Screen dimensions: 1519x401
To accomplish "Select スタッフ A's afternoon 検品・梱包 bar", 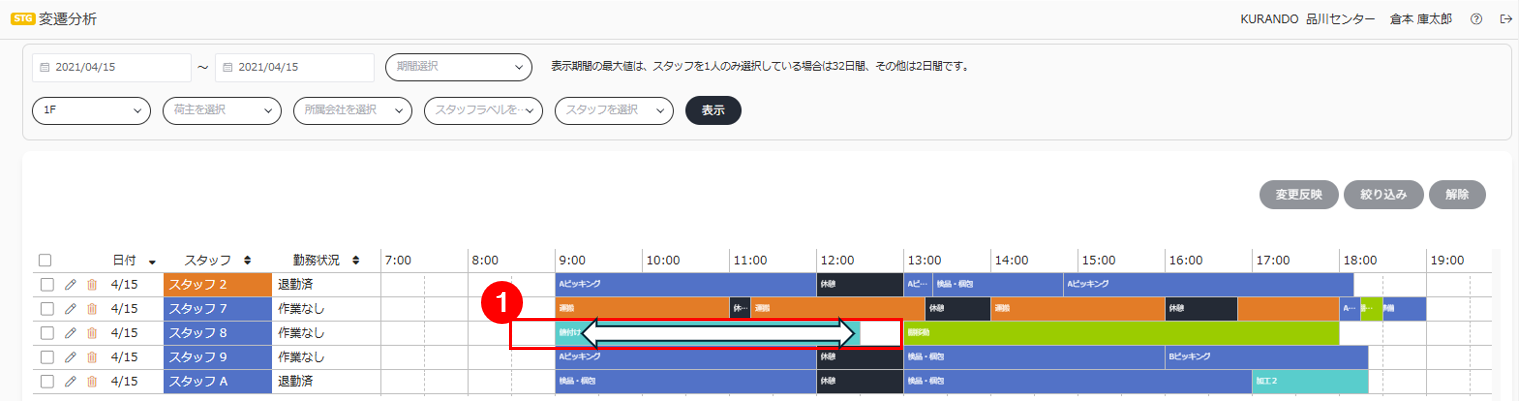I will click(x=1078, y=381).
